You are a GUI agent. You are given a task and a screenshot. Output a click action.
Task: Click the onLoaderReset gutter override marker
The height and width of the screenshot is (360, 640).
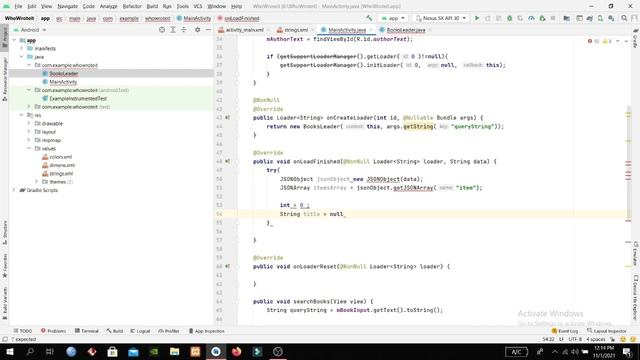pyautogui.click(x=227, y=266)
